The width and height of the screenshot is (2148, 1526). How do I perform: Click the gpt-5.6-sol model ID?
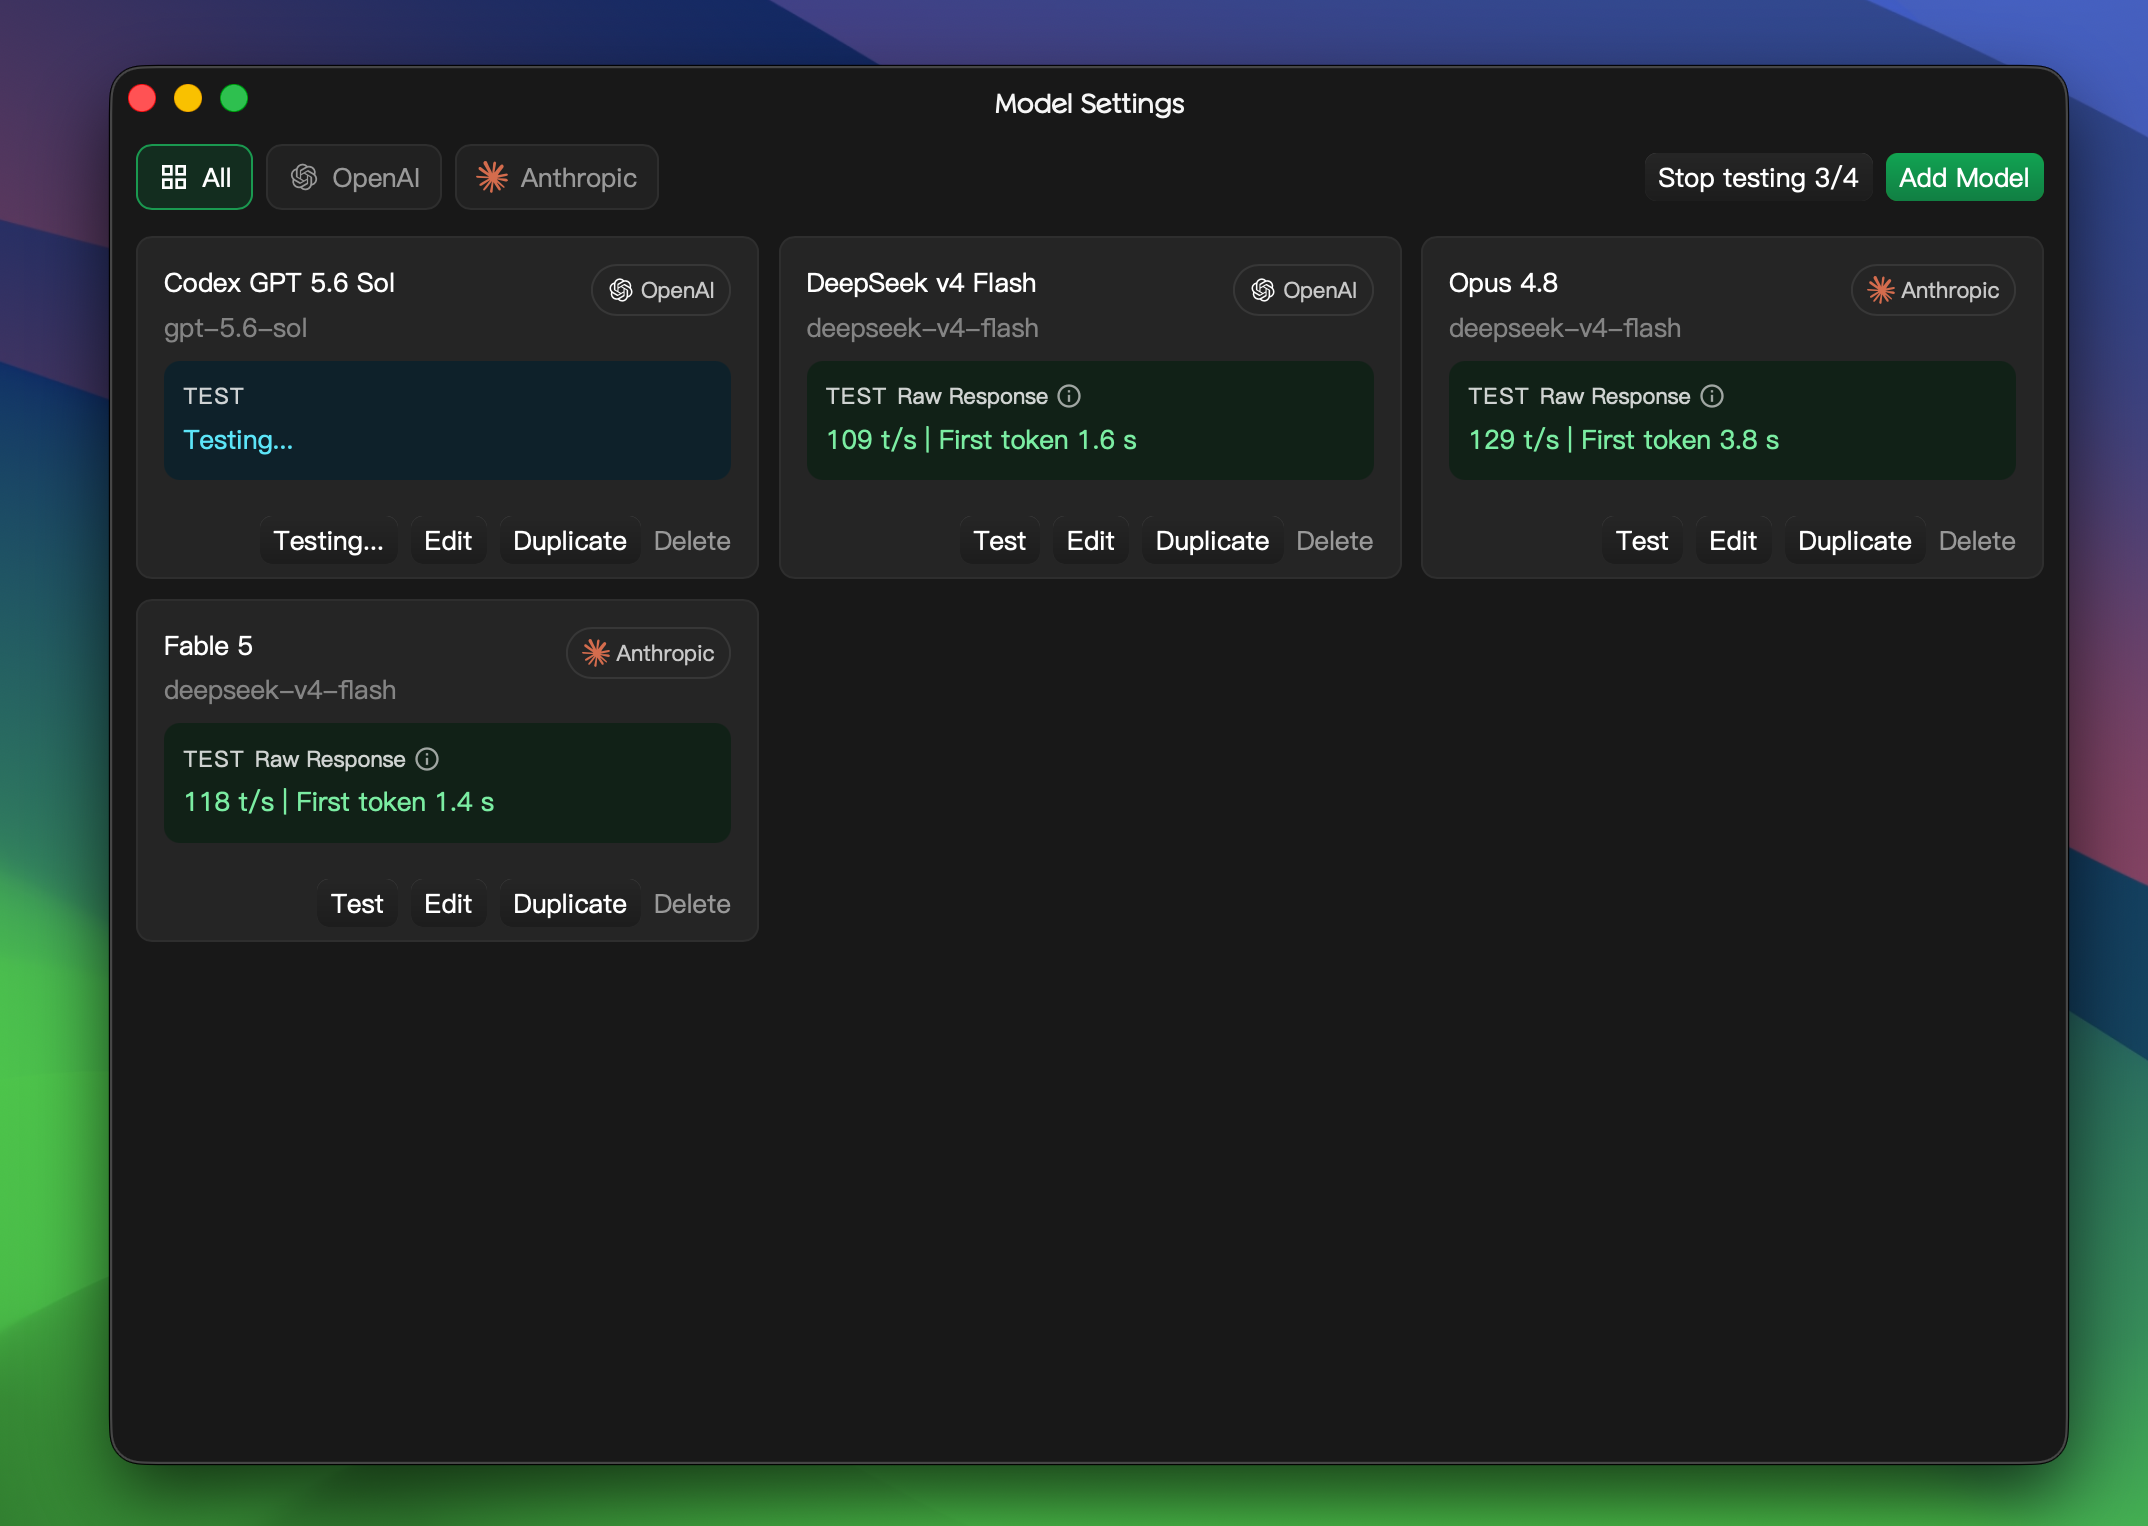(235, 328)
